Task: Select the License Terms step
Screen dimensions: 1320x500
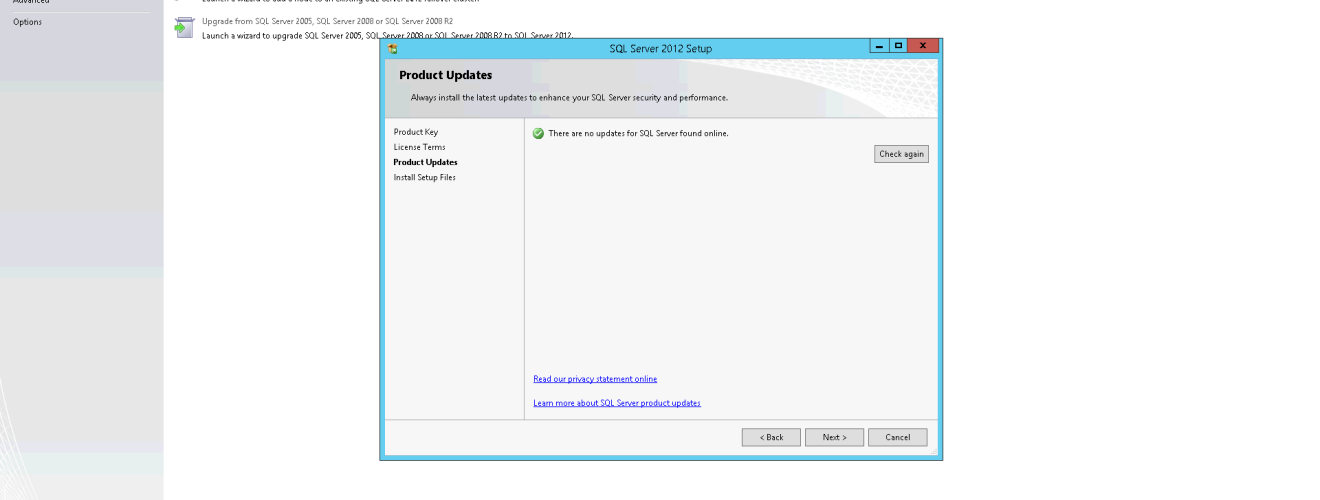Action: (419, 147)
